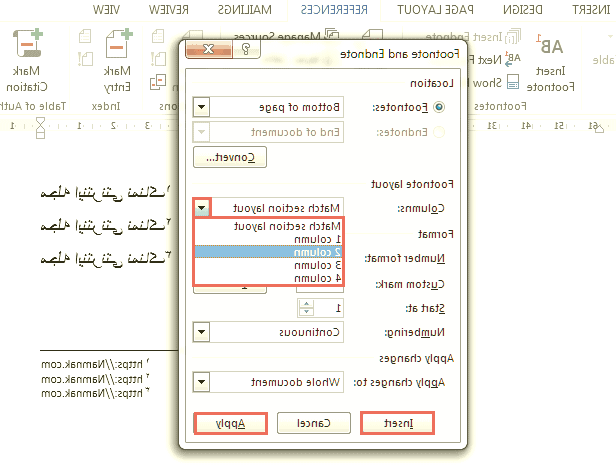Select the Endnotes radio button
The height and width of the screenshot is (473, 616).
[x=439, y=132]
